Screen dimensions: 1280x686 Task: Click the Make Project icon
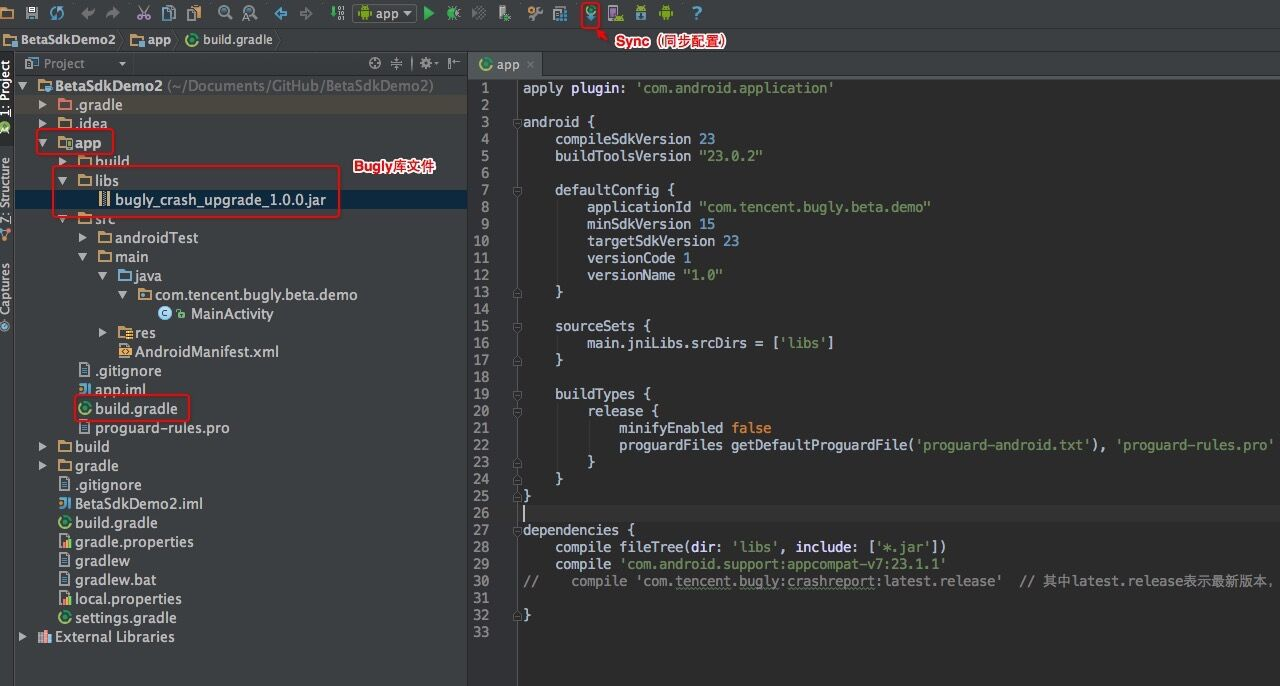337,13
